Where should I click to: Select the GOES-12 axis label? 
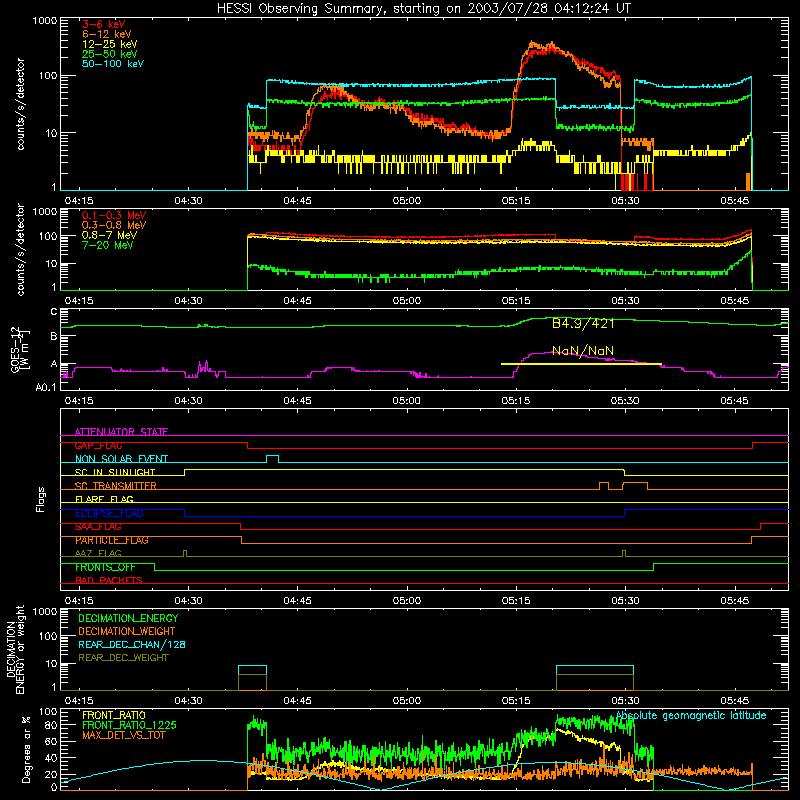point(20,349)
